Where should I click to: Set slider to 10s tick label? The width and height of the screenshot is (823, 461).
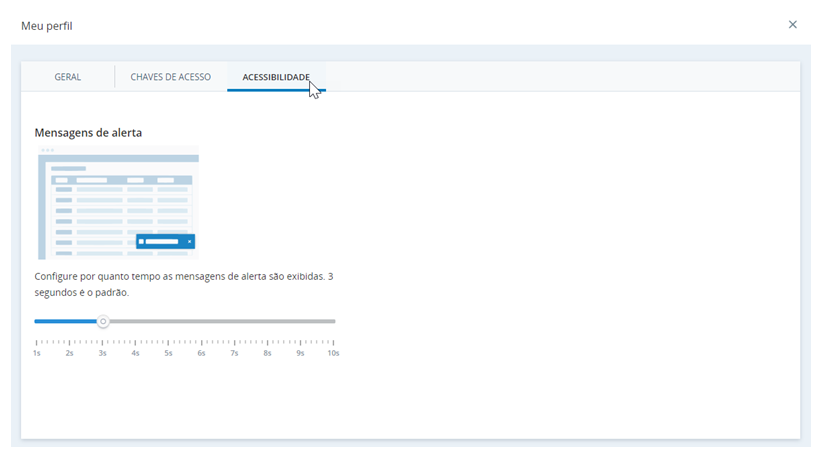(x=333, y=353)
